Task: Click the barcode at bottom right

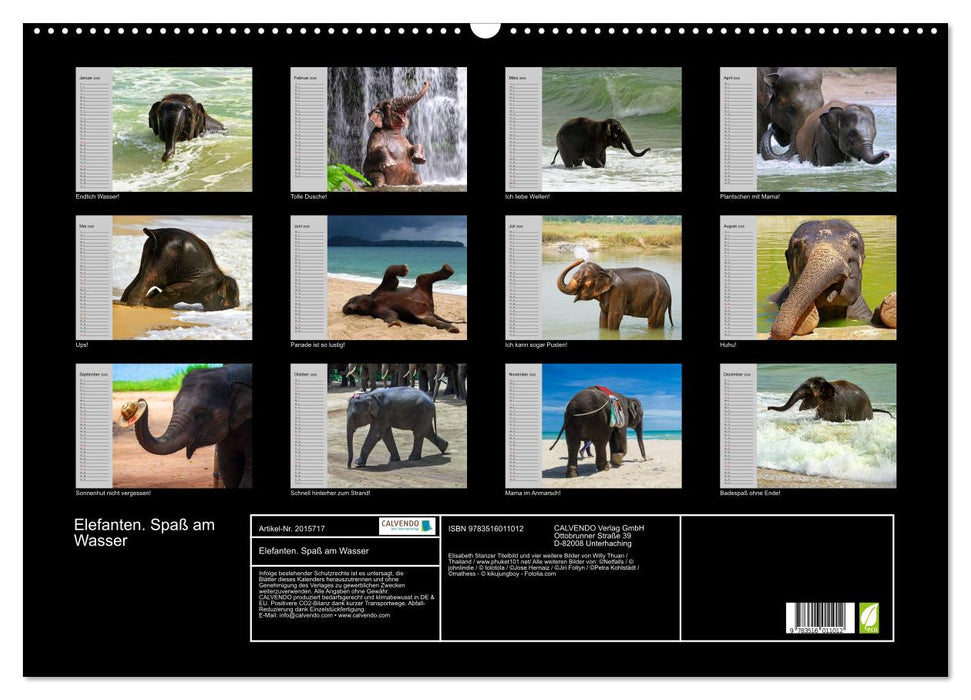Action: [x=820, y=618]
